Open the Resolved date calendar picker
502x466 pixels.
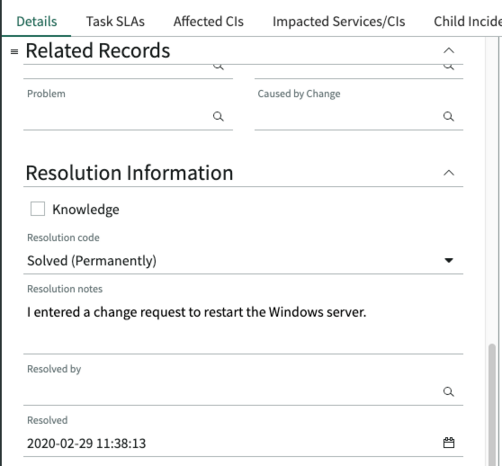(449, 443)
